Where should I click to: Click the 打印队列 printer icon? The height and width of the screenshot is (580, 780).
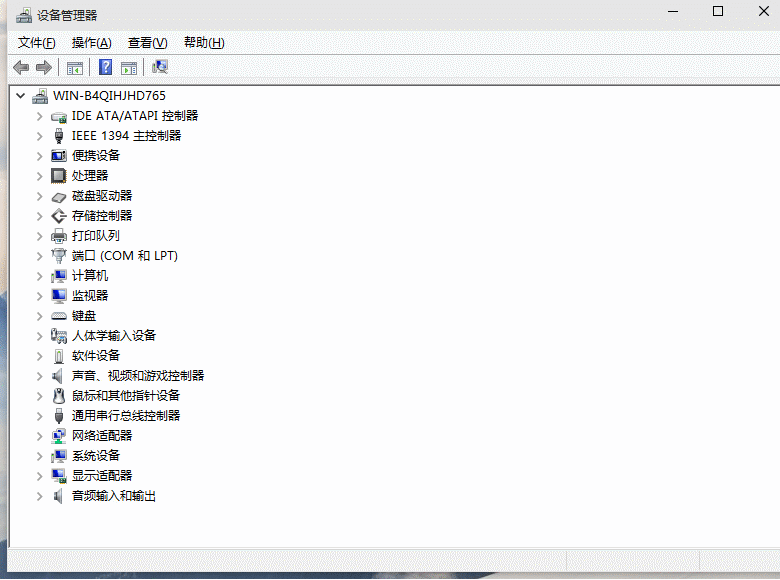point(59,236)
